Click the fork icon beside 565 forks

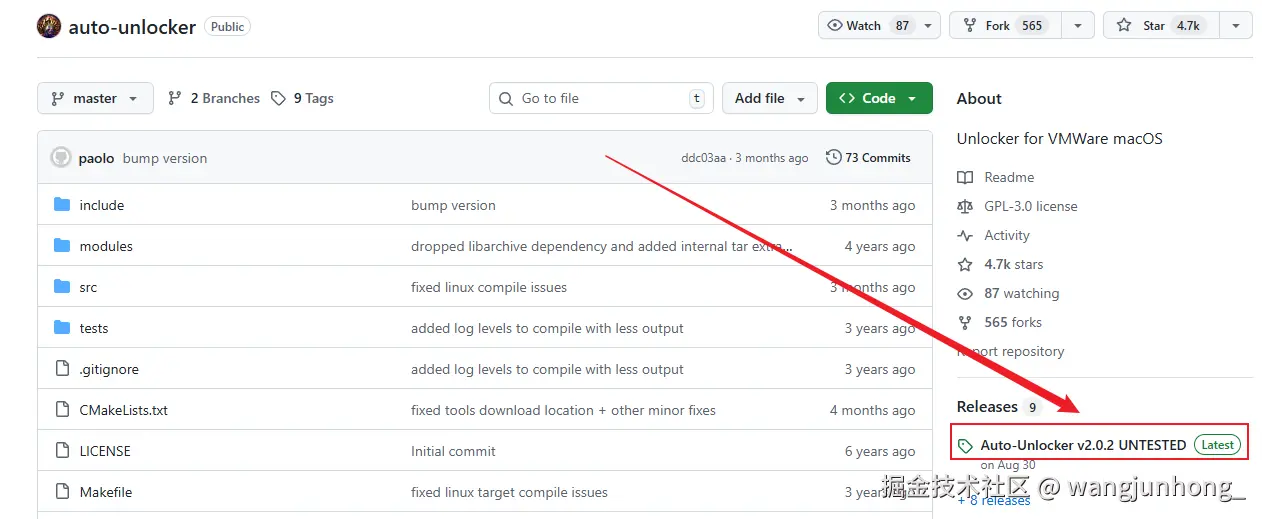(x=965, y=322)
